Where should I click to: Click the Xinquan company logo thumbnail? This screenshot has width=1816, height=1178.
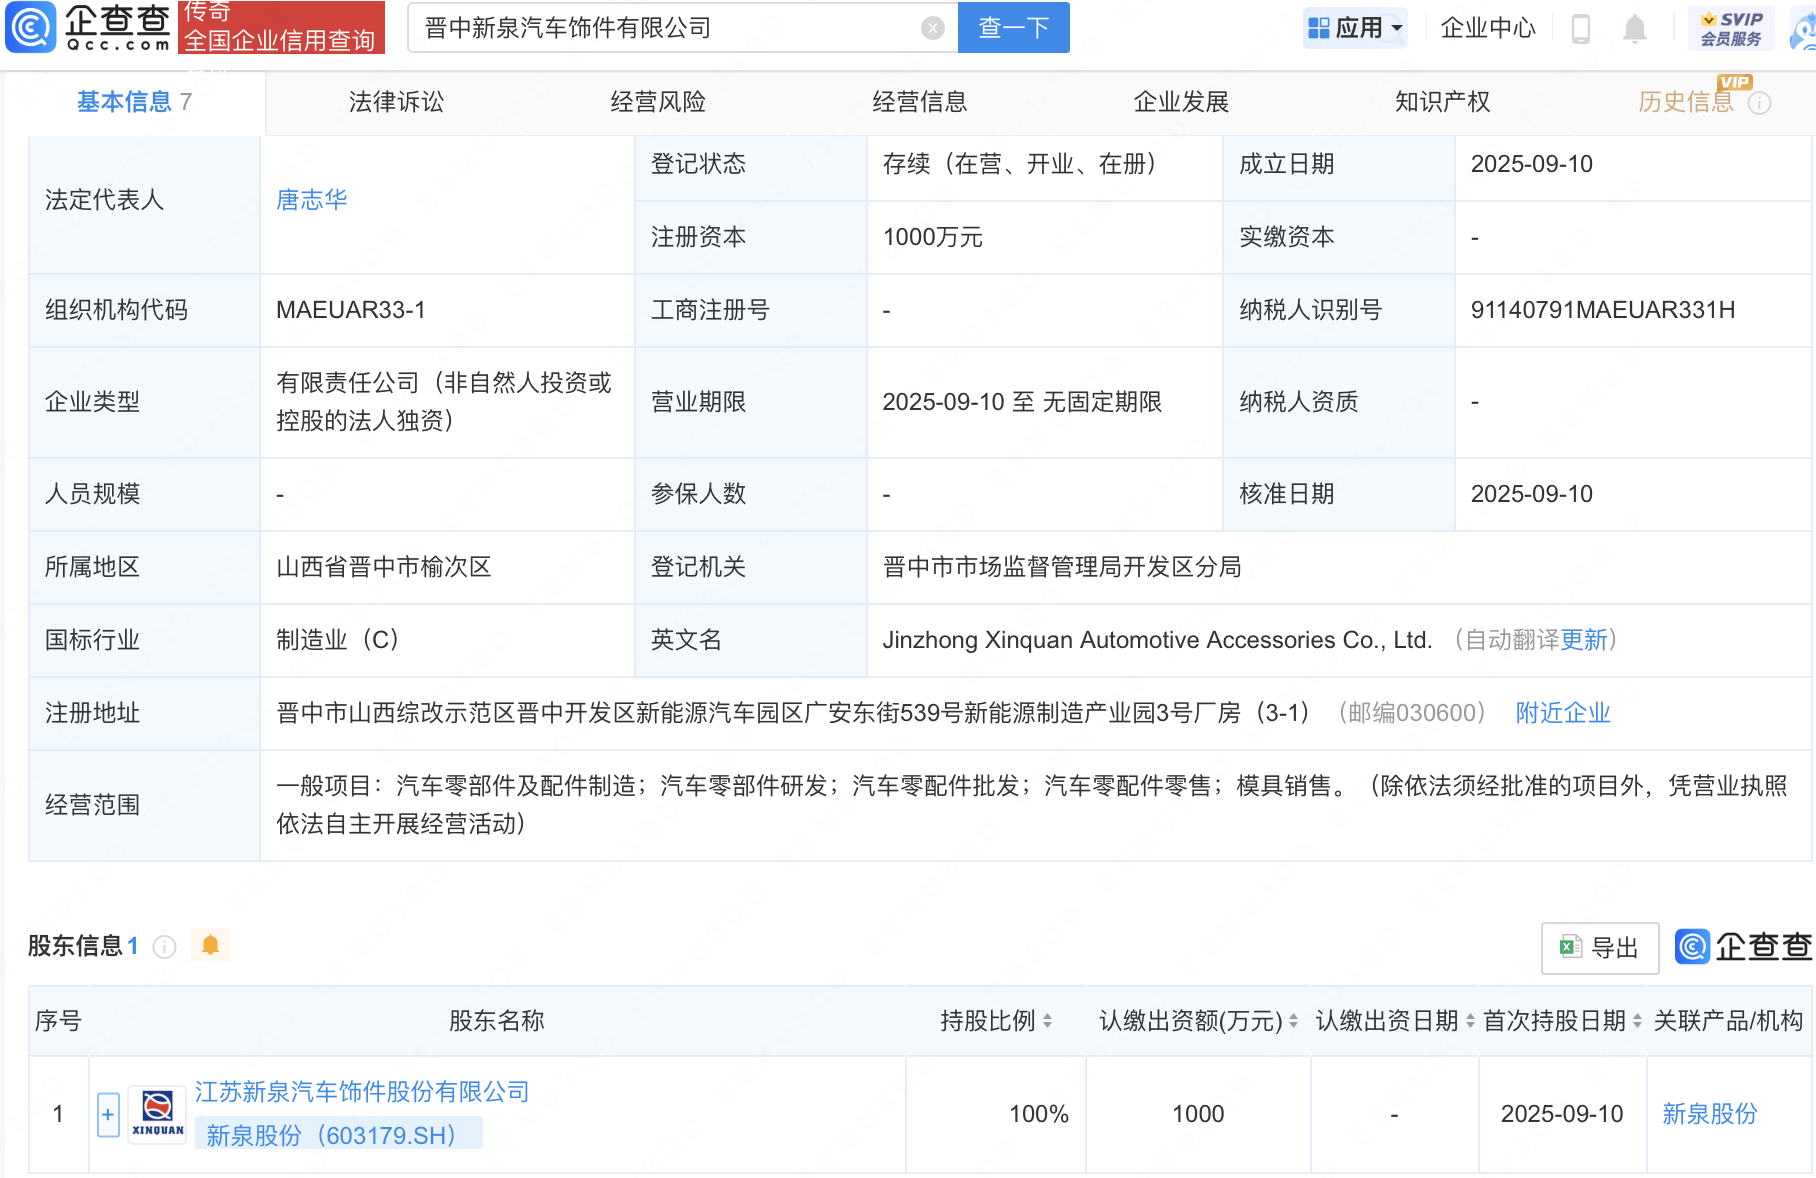pyautogui.click(x=158, y=1114)
